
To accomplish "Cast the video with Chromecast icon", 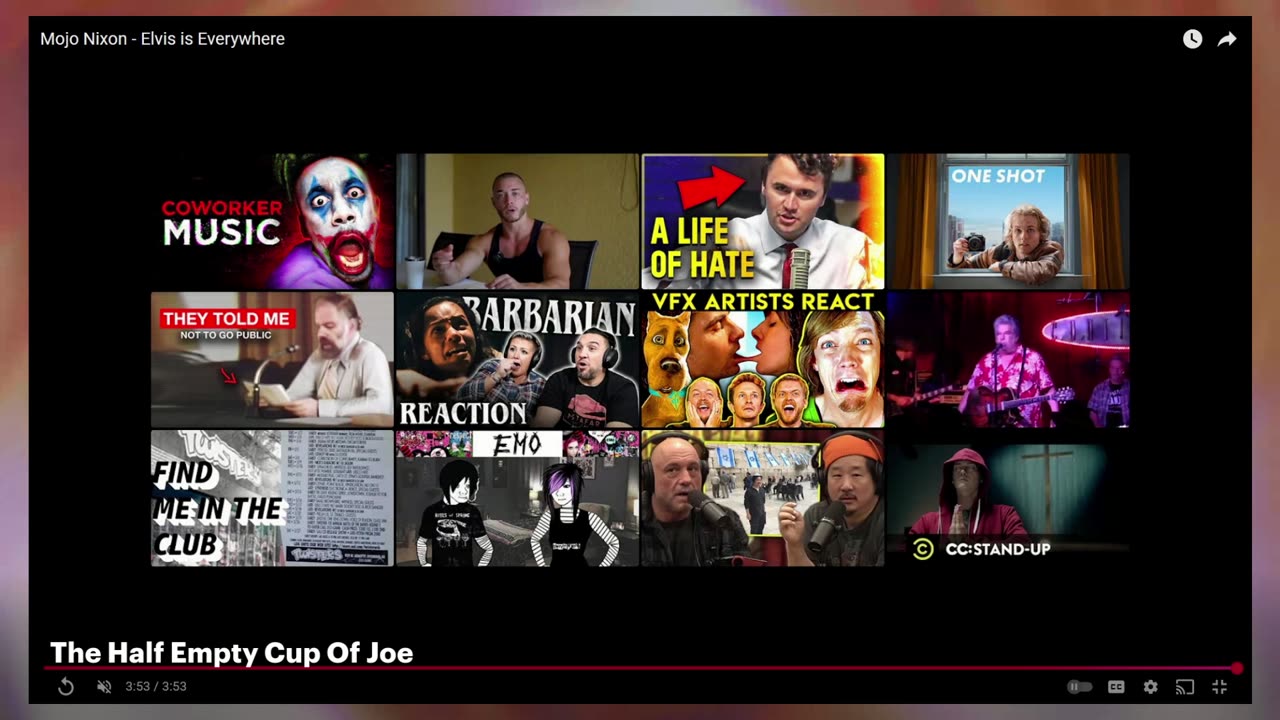I will click(1185, 687).
